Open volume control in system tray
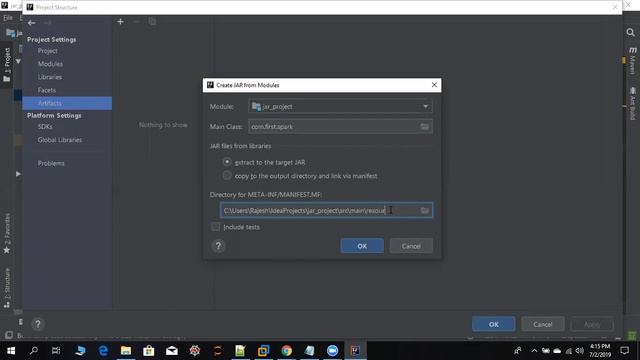Image resolution: width=640 pixels, height=360 pixels. pos(580,351)
